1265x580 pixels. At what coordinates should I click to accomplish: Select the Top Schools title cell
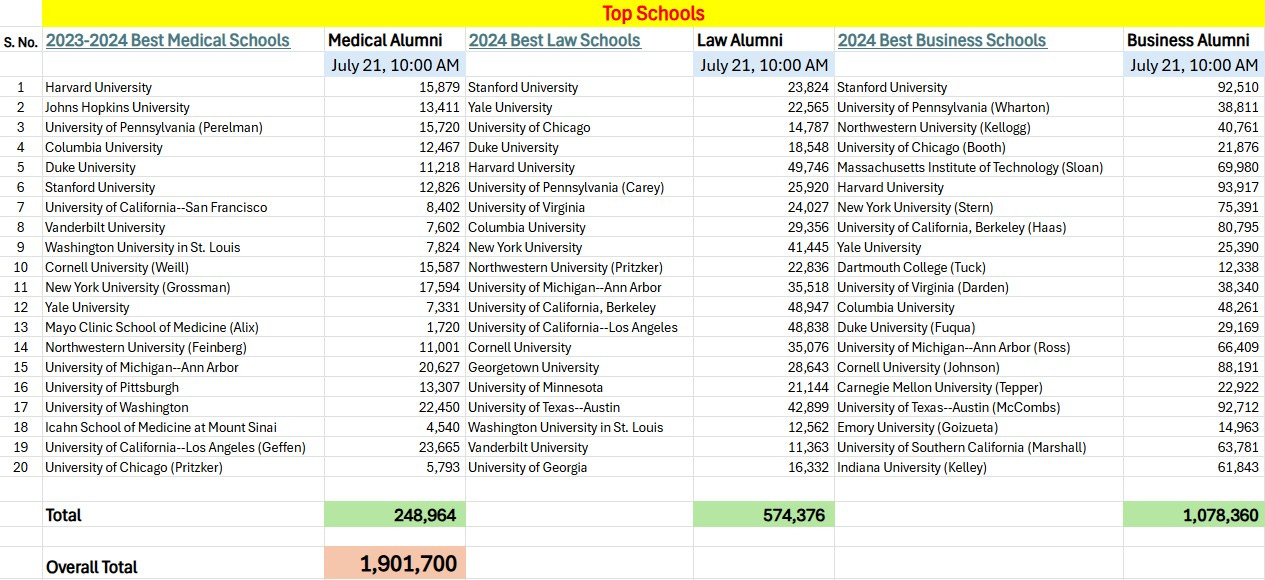click(653, 13)
